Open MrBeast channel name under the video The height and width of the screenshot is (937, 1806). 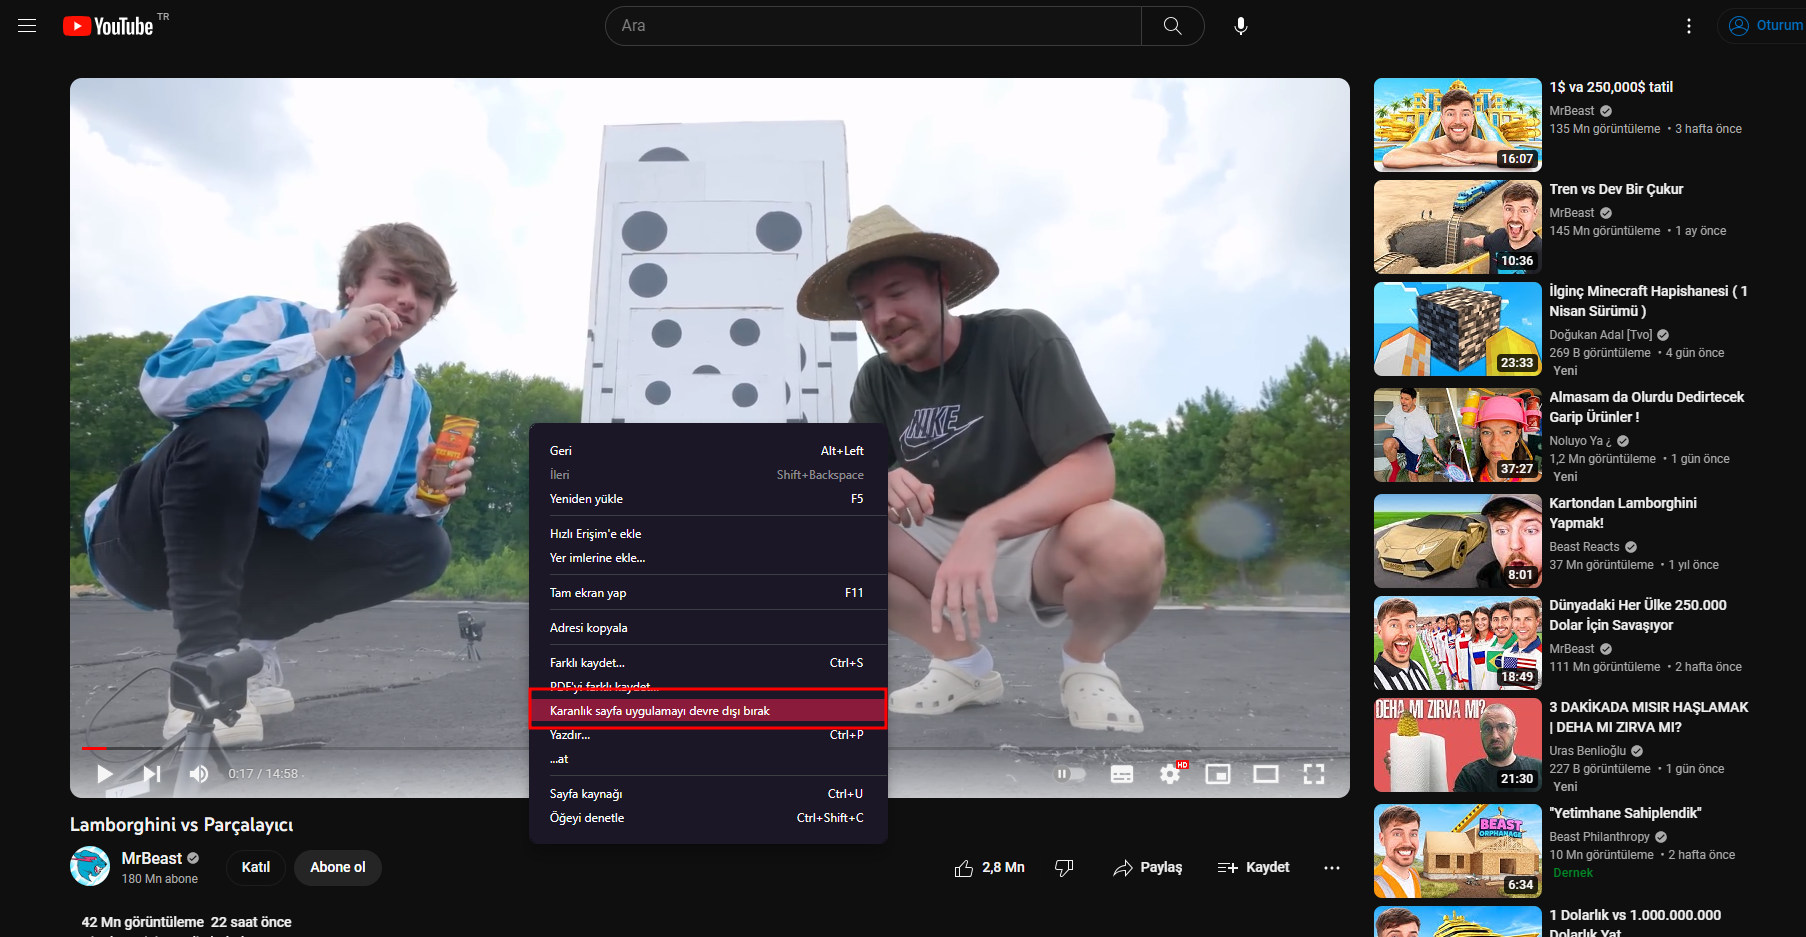click(152, 859)
